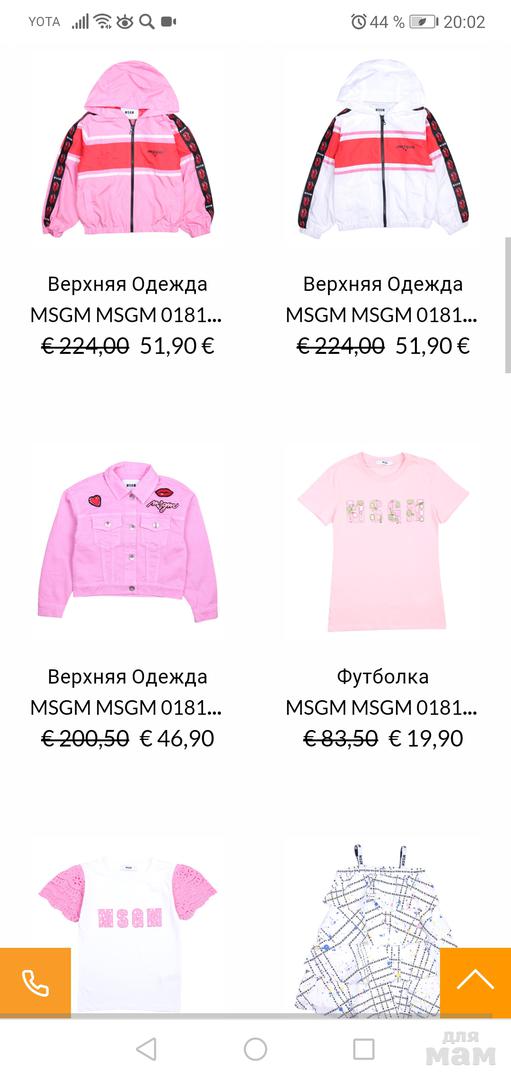Tap the Android home circle button
Image resolution: width=511 pixels, height=1080 pixels.
(256, 1049)
